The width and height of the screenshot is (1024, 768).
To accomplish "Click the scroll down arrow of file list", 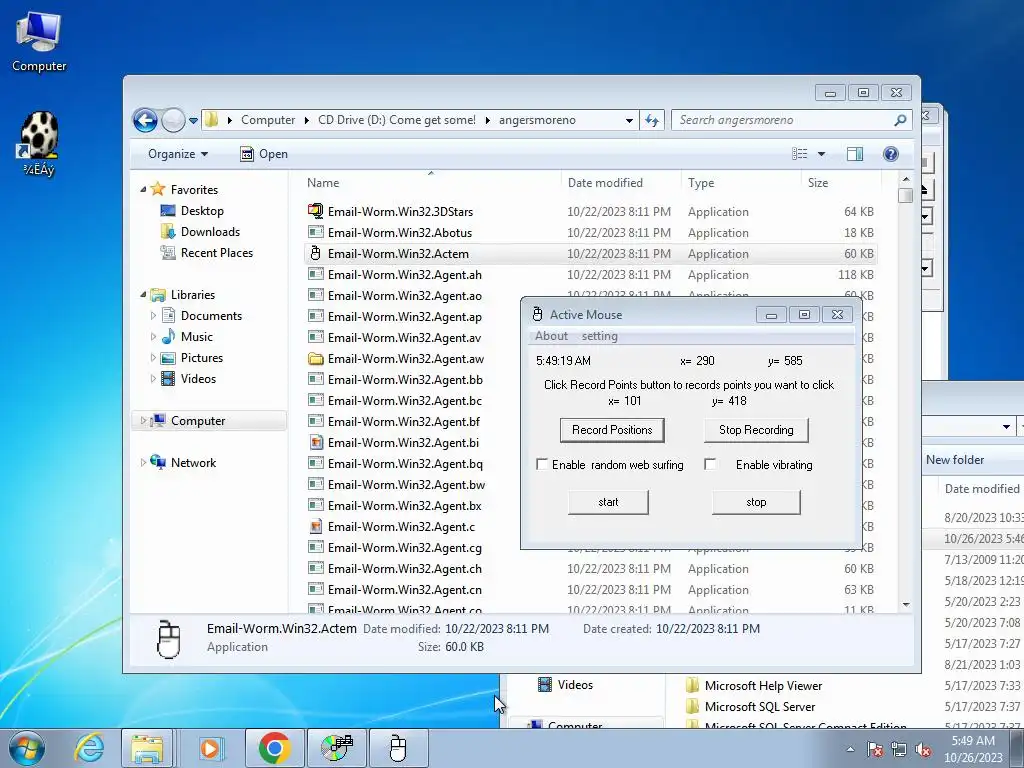I will 906,605.
